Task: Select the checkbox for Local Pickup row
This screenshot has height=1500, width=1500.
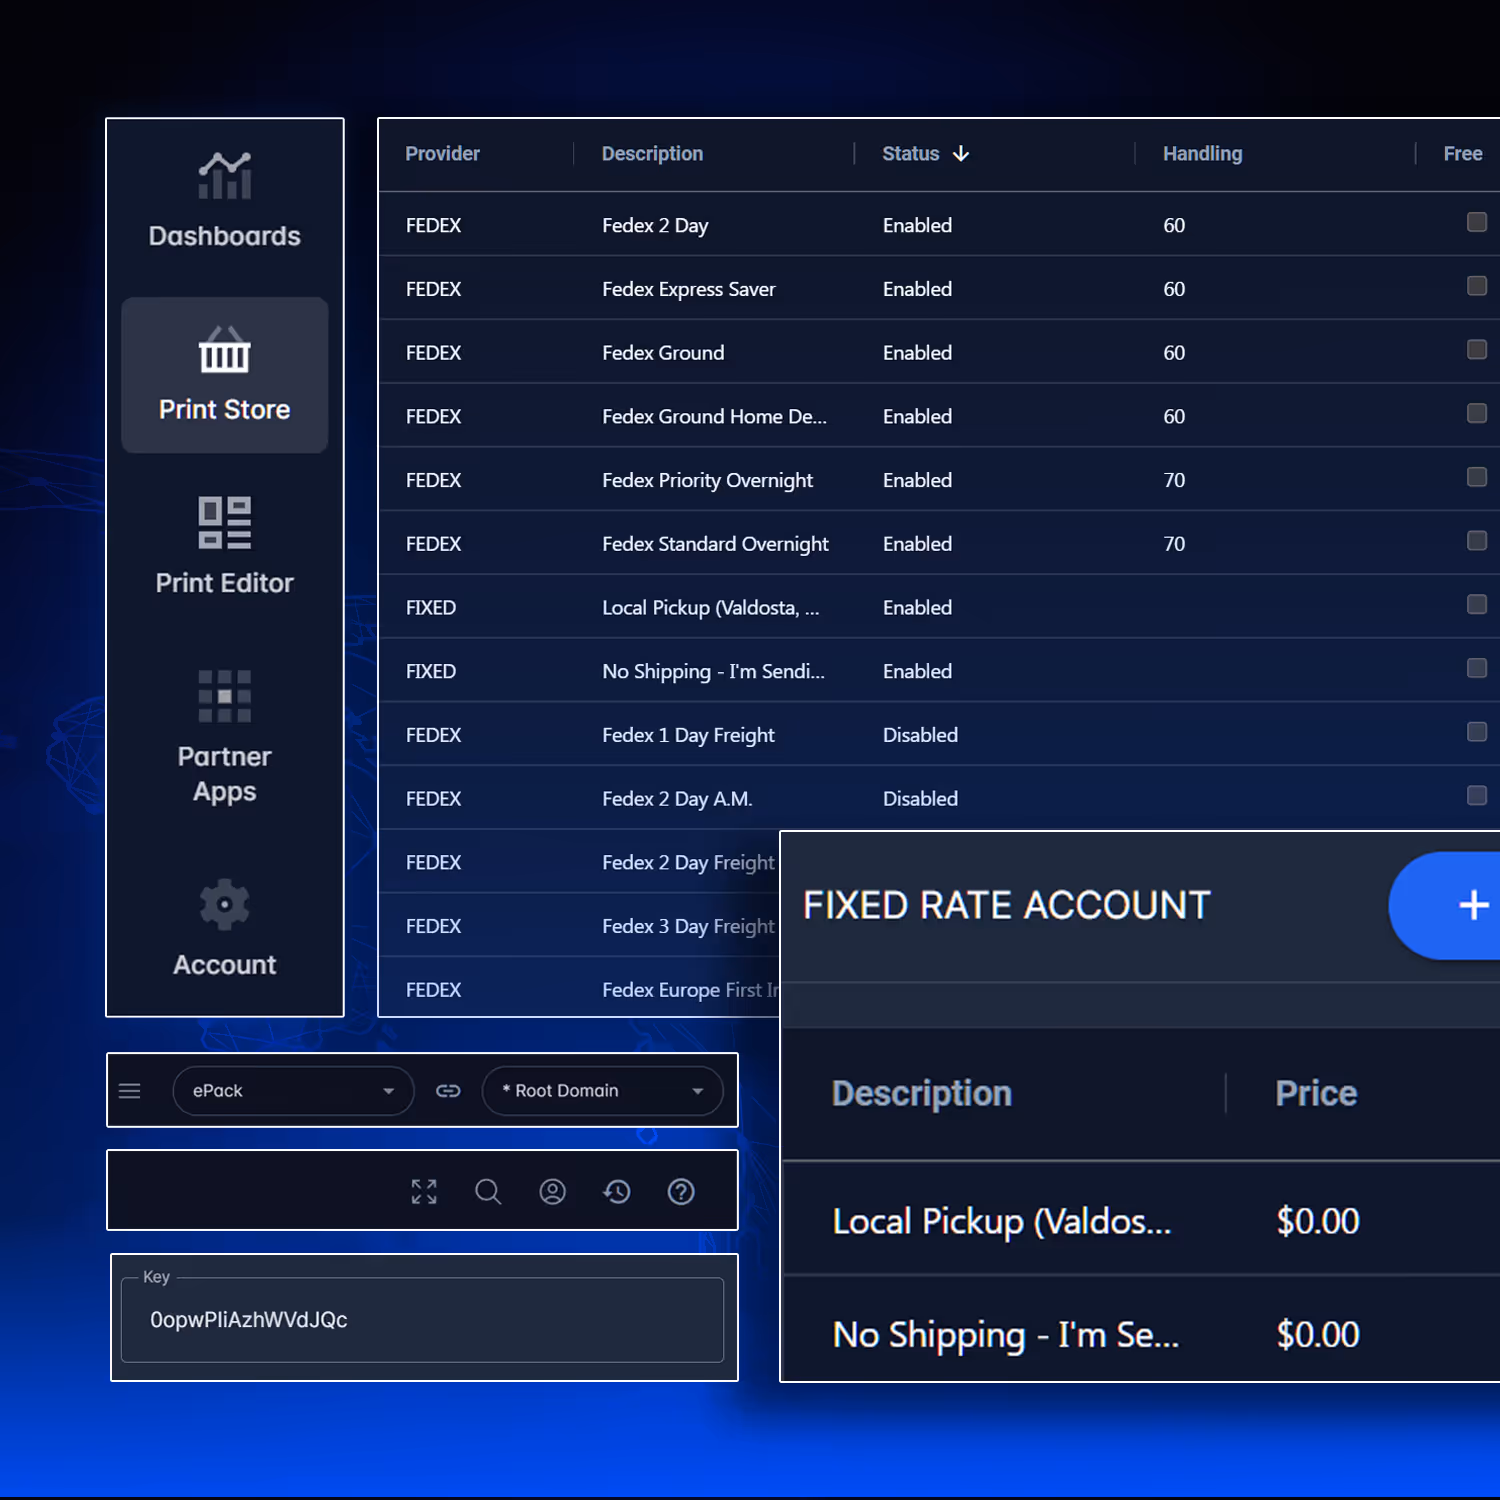Action: tap(1477, 604)
